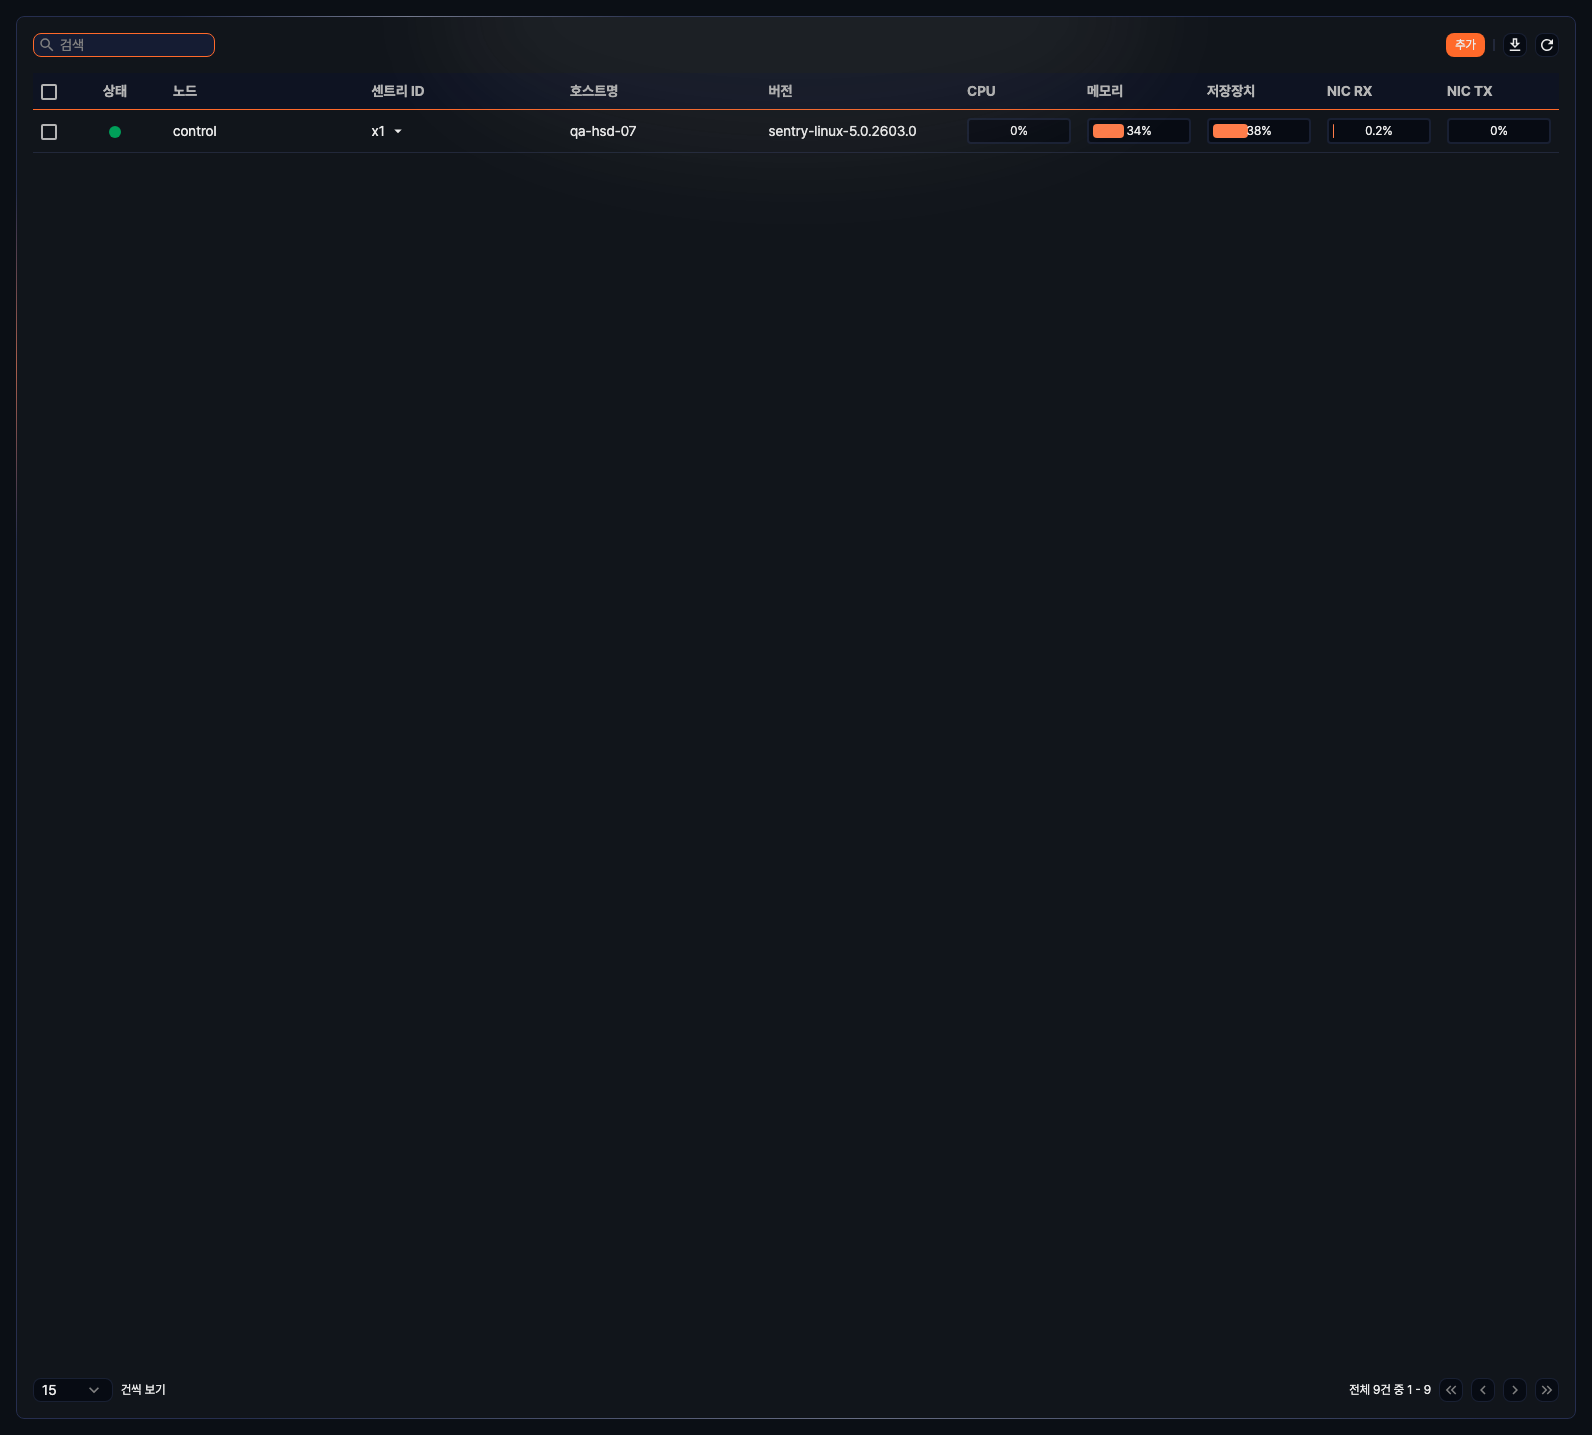Go to the next page
The image size is (1592, 1435).
tap(1514, 1390)
